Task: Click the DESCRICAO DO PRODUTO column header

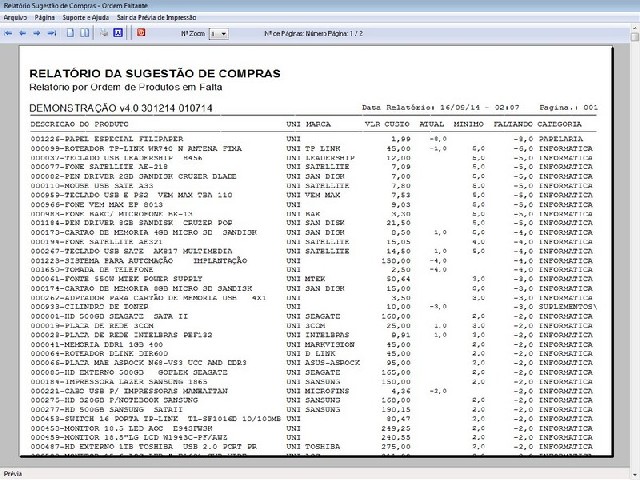Action: pyautogui.click(x=80, y=124)
